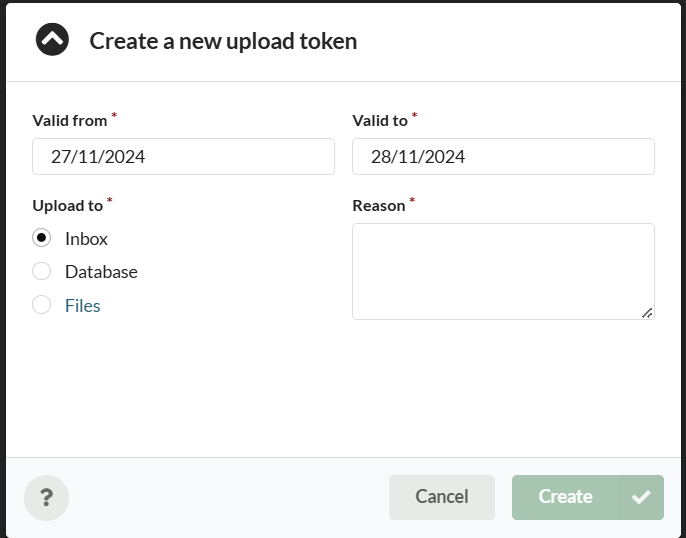The width and height of the screenshot is (686, 538).
Task: Click the checkmark icon on Create button
Action: [641, 497]
